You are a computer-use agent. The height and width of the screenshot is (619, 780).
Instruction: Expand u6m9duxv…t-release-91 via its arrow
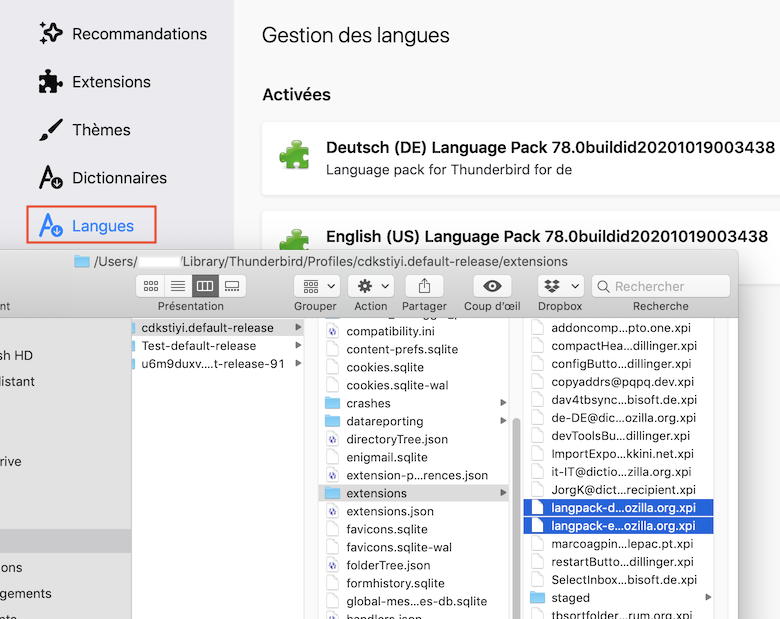point(298,363)
